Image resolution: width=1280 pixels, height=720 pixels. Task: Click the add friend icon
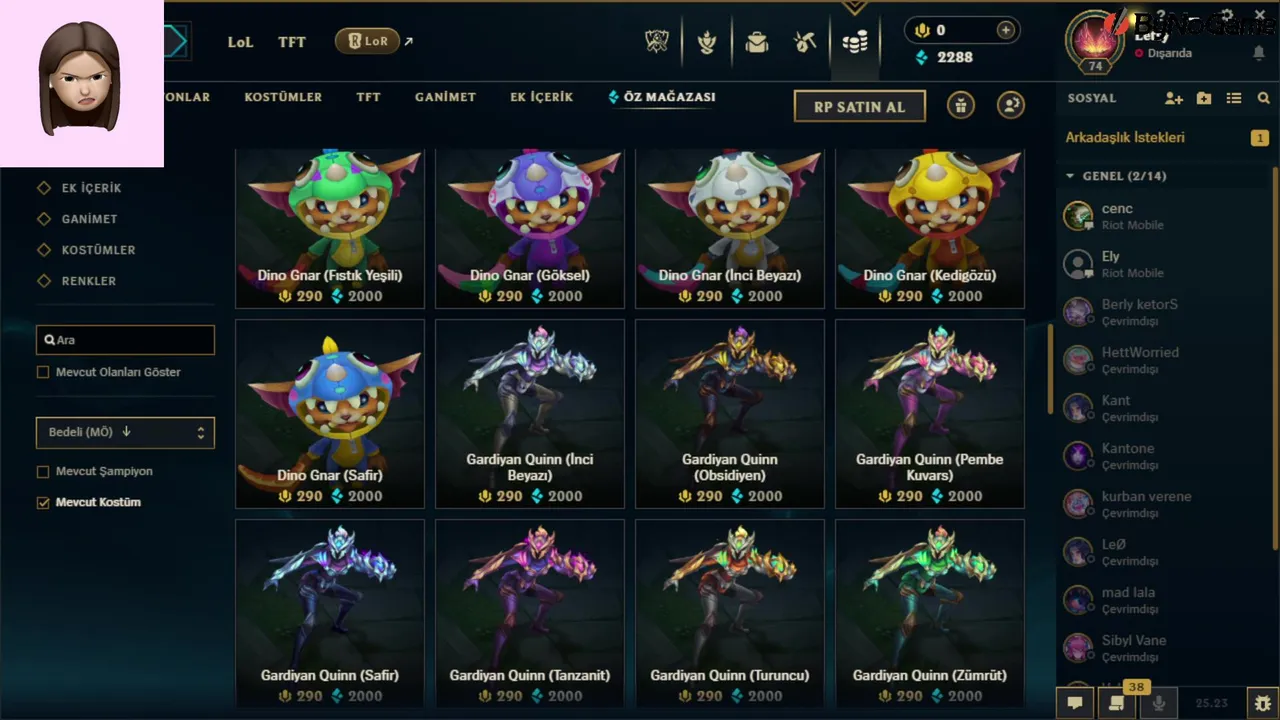click(1174, 98)
